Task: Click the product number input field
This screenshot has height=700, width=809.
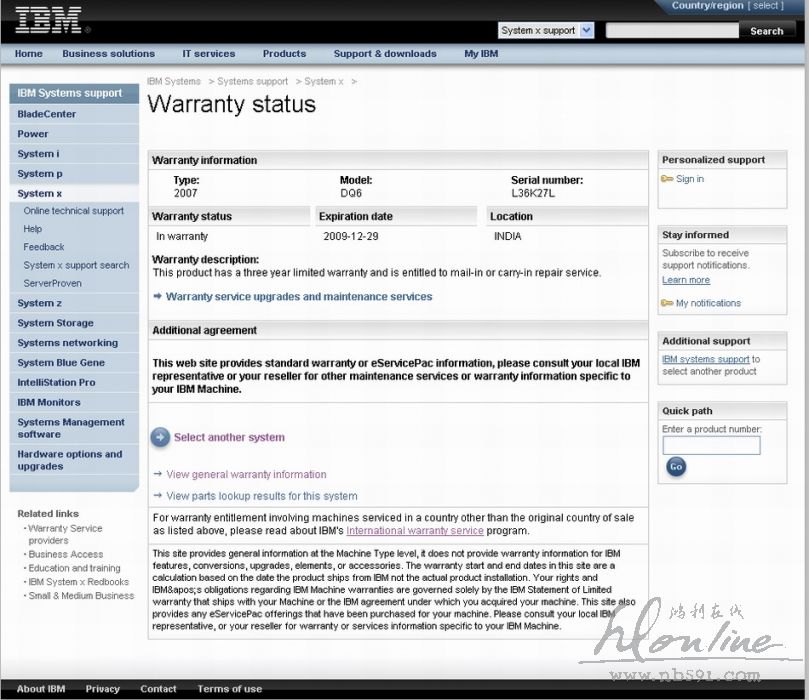Action: tap(711, 445)
